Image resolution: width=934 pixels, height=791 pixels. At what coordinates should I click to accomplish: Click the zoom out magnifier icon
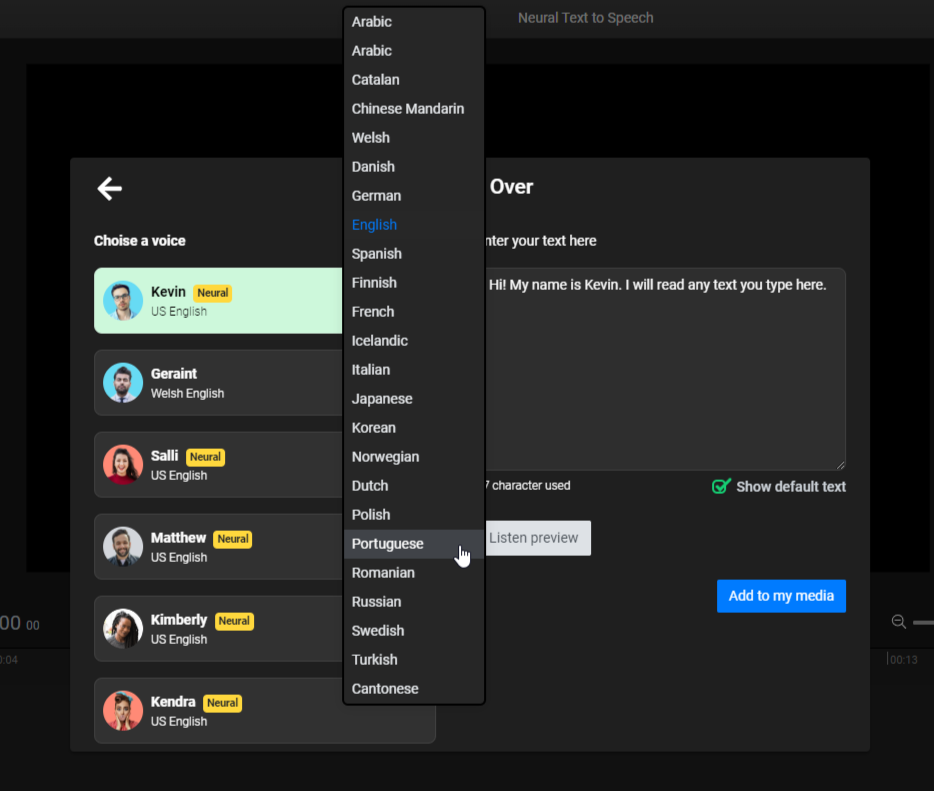point(898,622)
